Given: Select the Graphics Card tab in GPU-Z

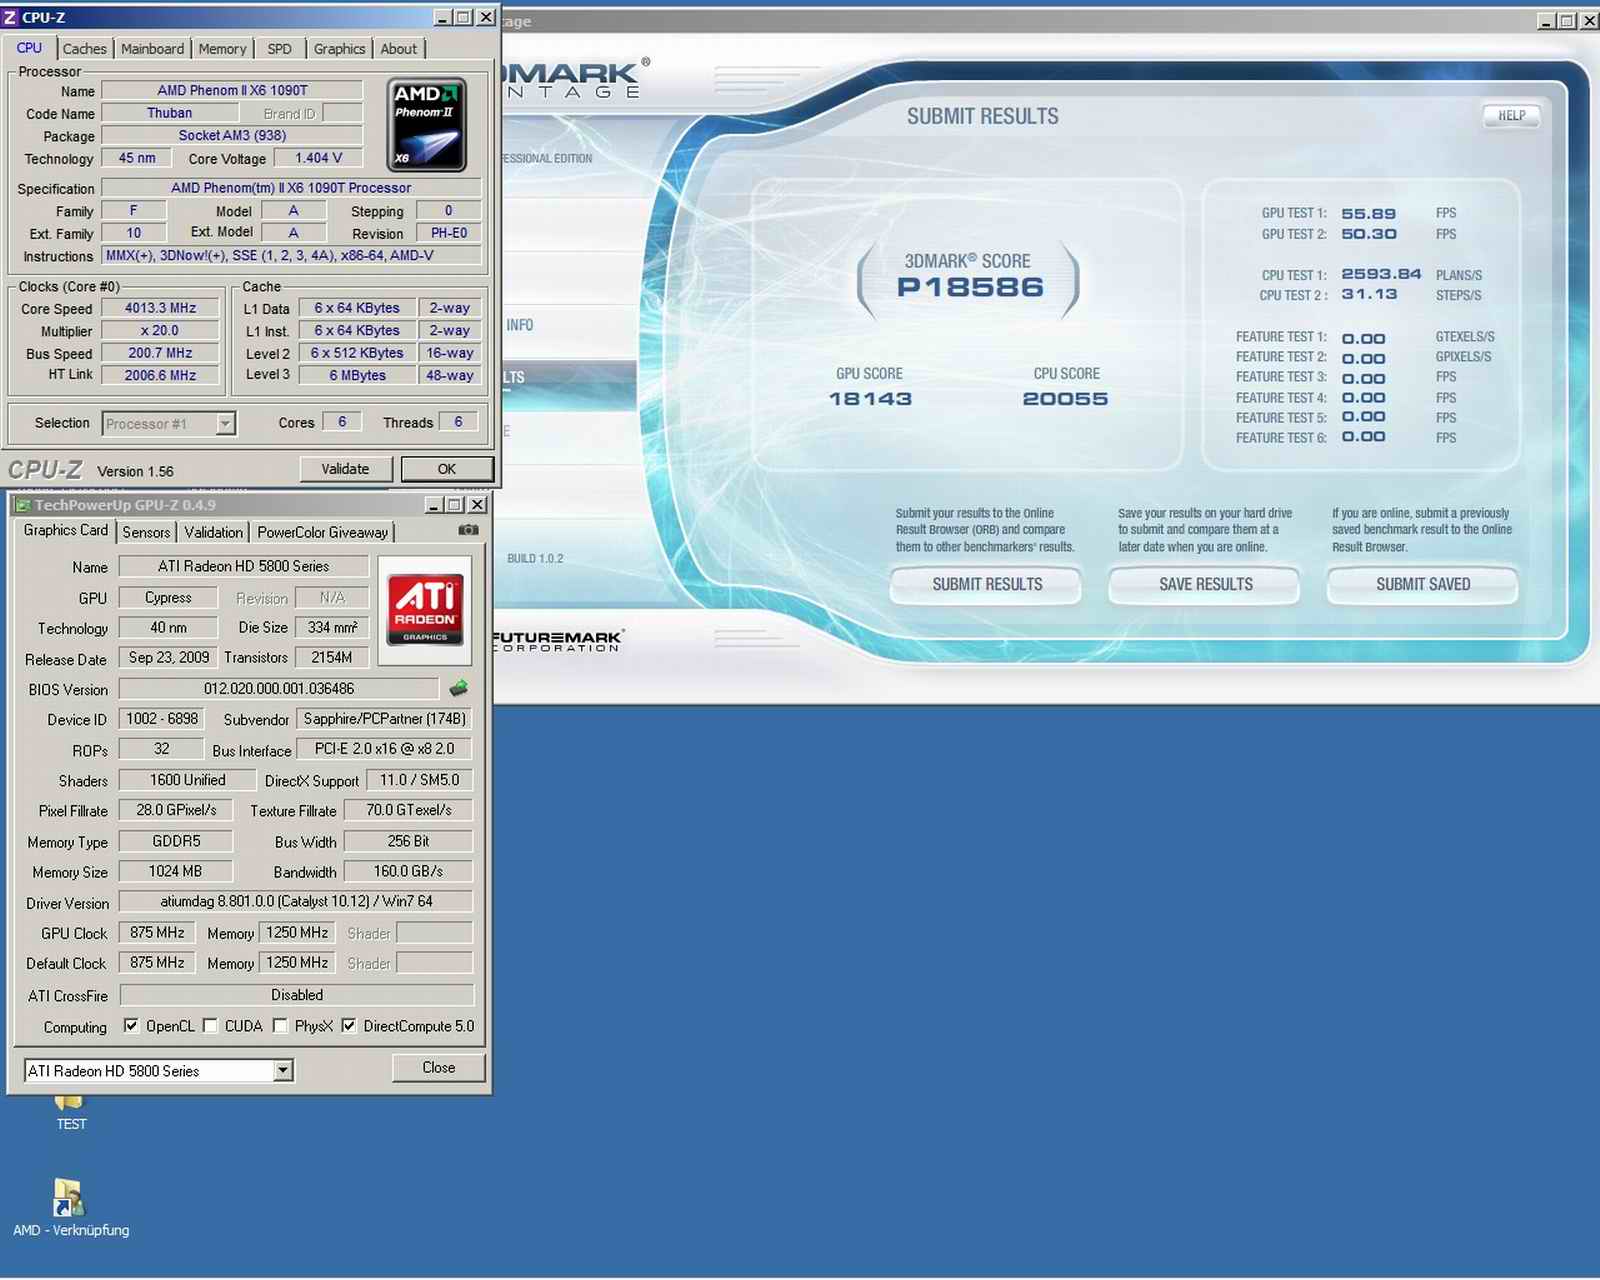Looking at the screenshot, I should pos(65,531).
